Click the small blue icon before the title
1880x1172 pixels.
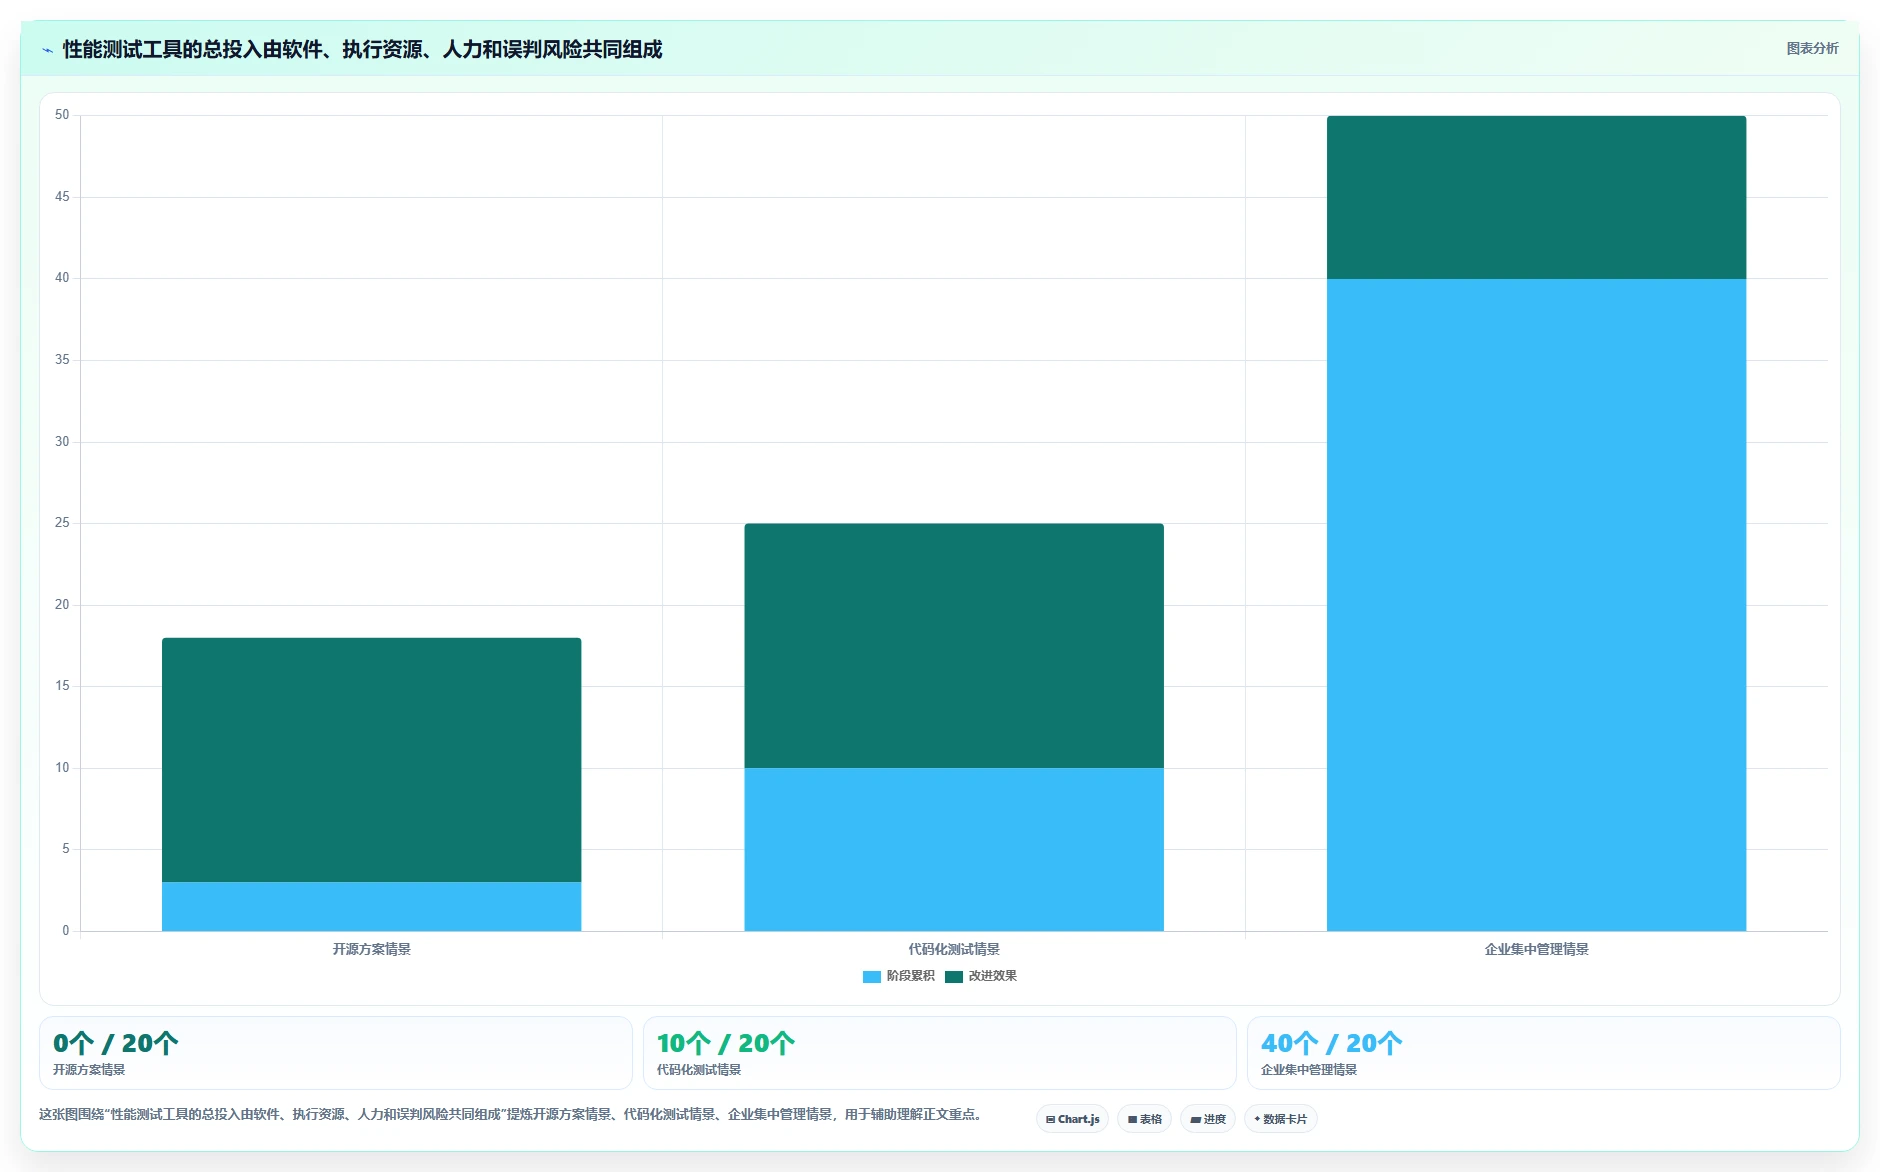coord(47,50)
